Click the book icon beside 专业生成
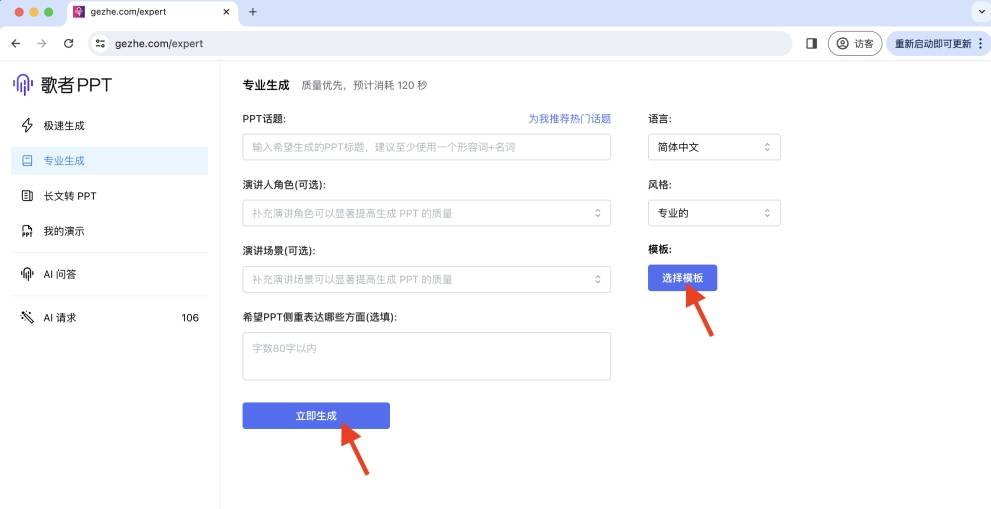This screenshot has height=509, width=991. (27, 161)
